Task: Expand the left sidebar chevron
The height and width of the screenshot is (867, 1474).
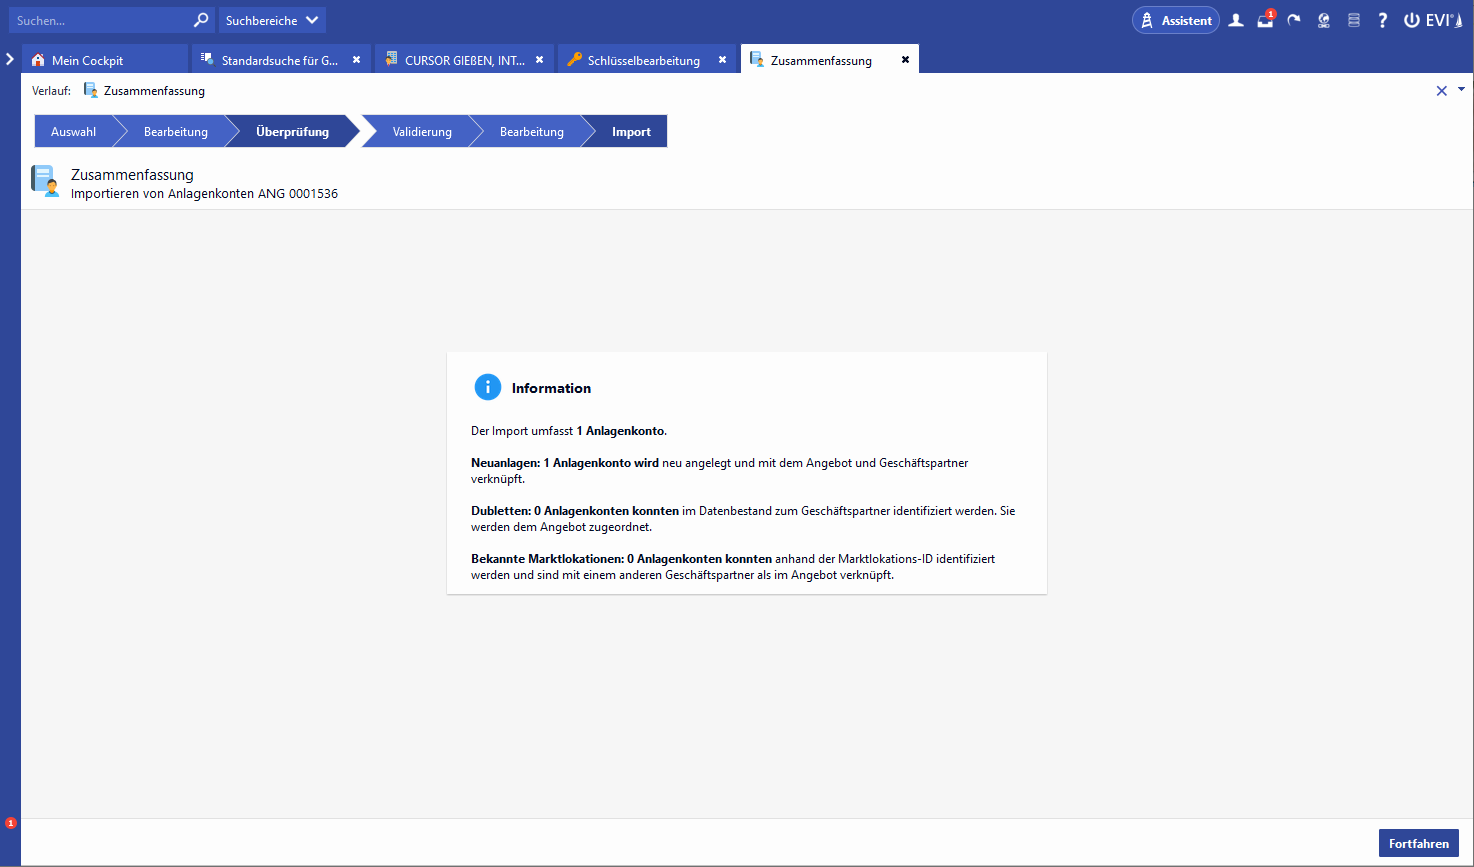Action: (x=10, y=59)
